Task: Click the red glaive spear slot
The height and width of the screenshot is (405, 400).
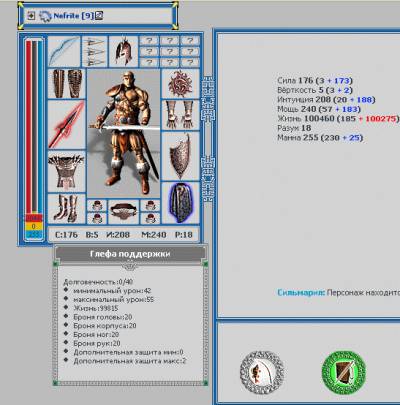Action: (x=67, y=124)
